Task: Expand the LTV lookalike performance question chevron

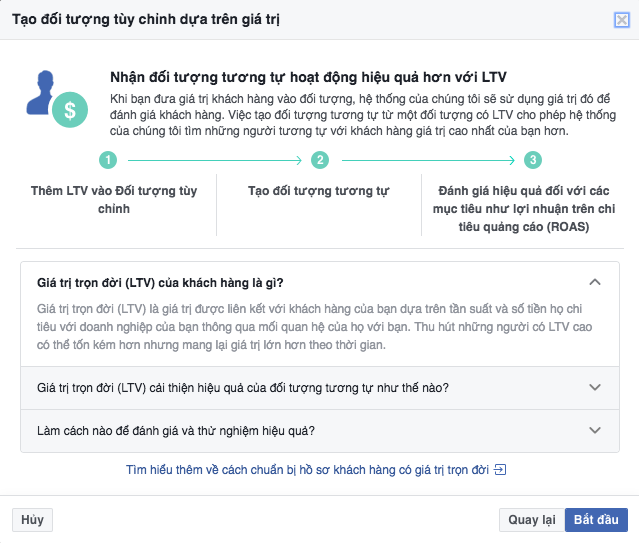Action: pos(596,388)
